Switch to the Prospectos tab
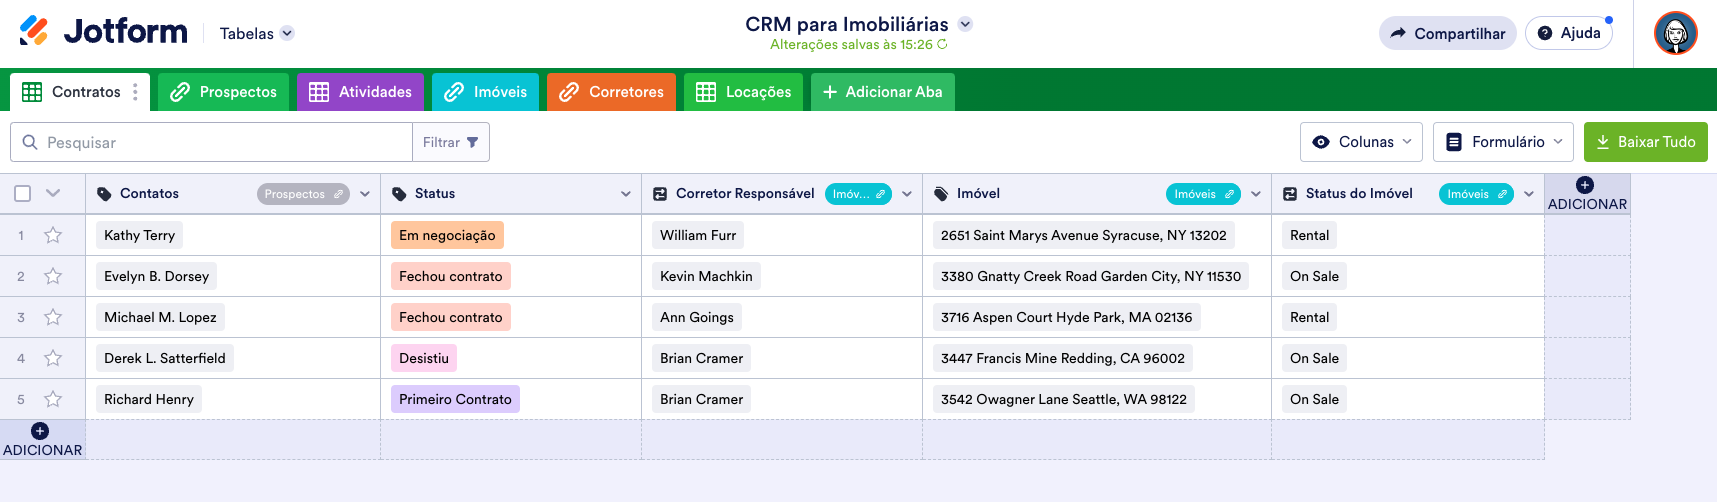The height and width of the screenshot is (502, 1717). pos(224,92)
